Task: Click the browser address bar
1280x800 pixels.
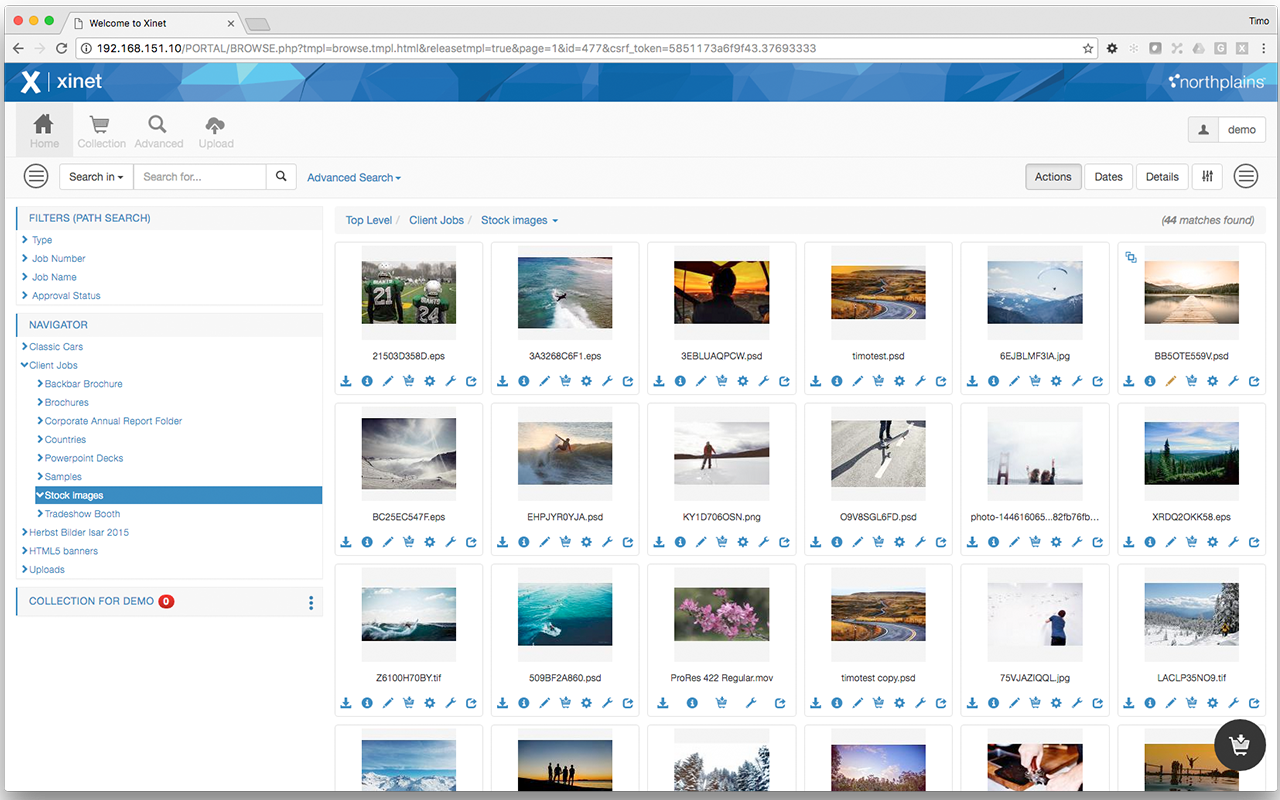Action: point(586,48)
